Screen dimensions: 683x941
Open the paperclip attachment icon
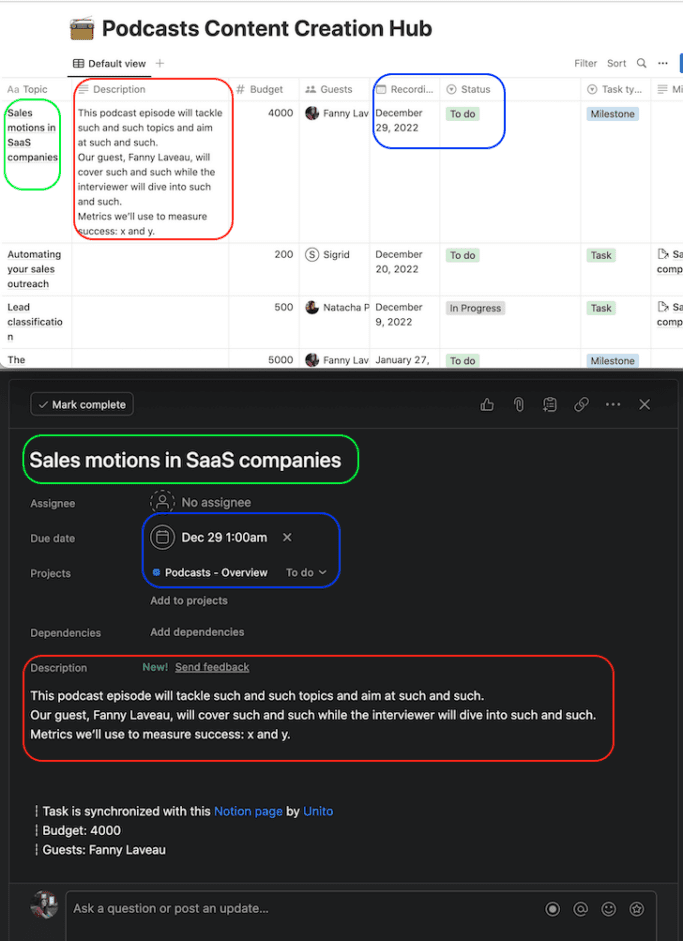pyautogui.click(x=518, y=404)
